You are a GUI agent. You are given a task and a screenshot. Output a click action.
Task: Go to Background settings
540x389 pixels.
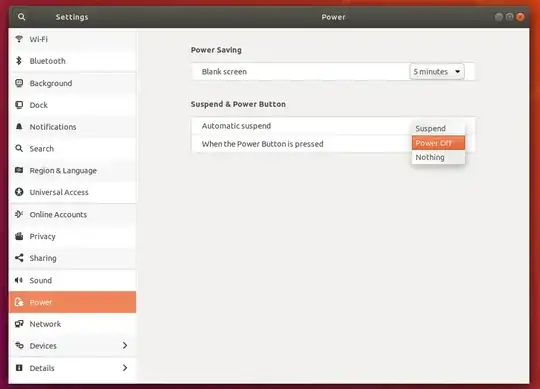click(x=73, y=83)
